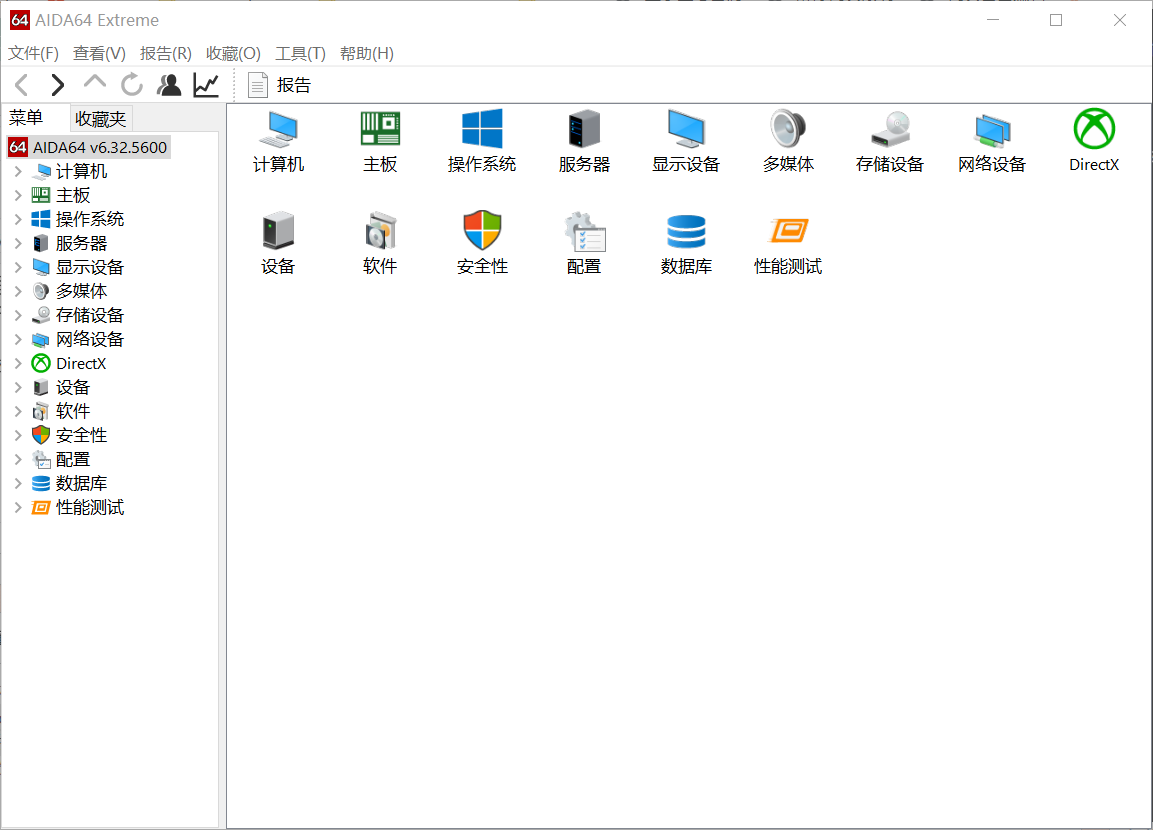Click the forward arrow in the toolbar
The image size is (1153, 830).
tap(57, 85)
